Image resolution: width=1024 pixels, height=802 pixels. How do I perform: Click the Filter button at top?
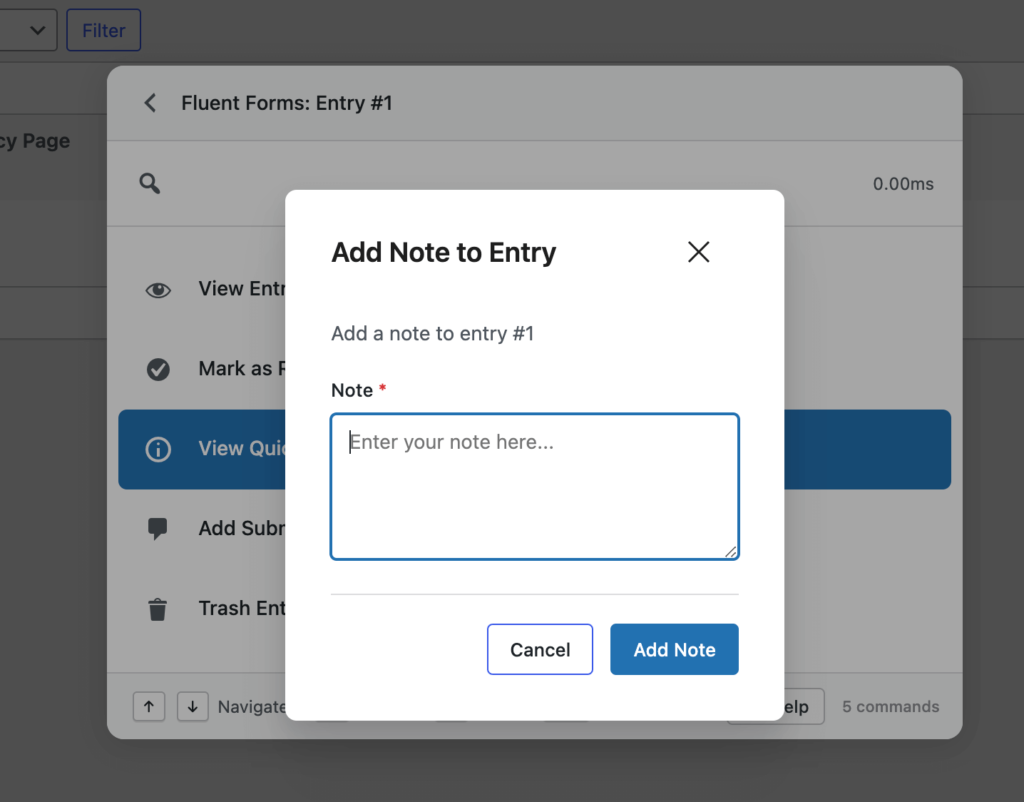tap(103, 30)
